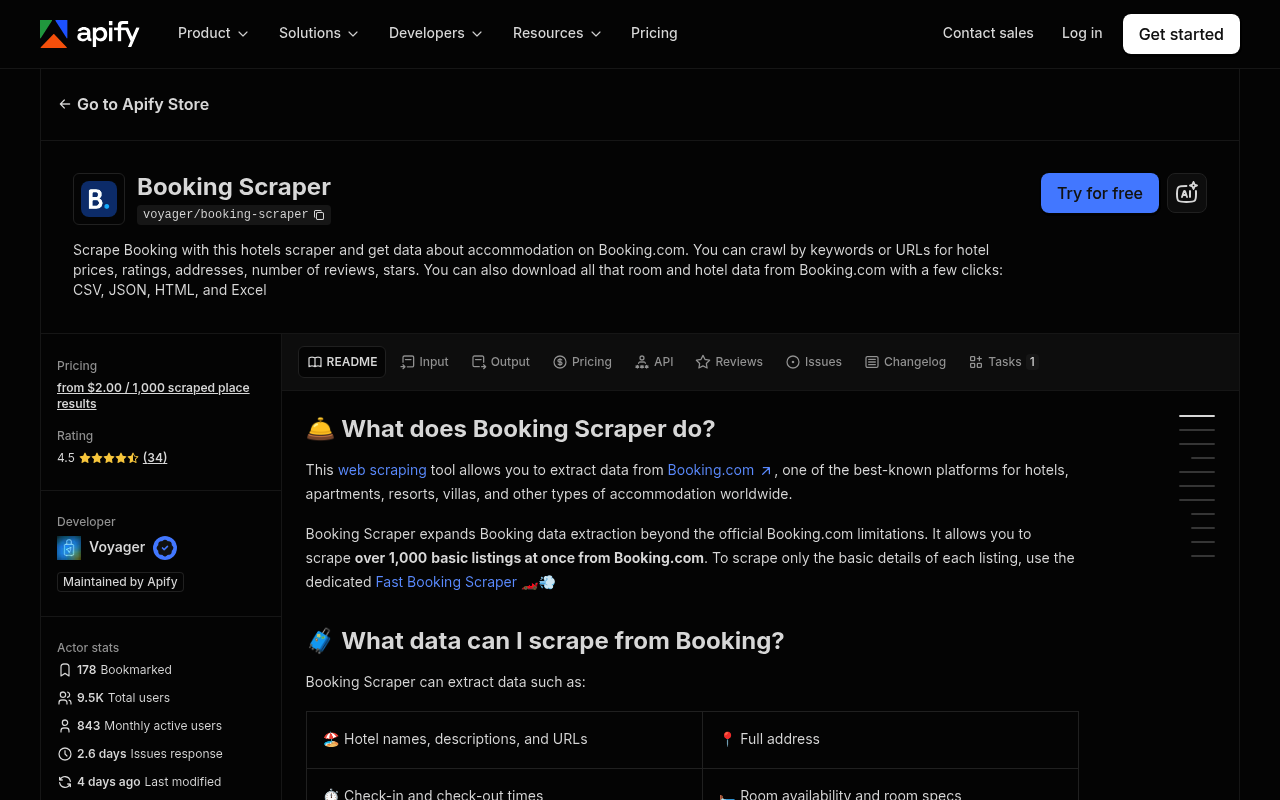
Task: Click the Voyager developer avatar
Action: [69, 548]
